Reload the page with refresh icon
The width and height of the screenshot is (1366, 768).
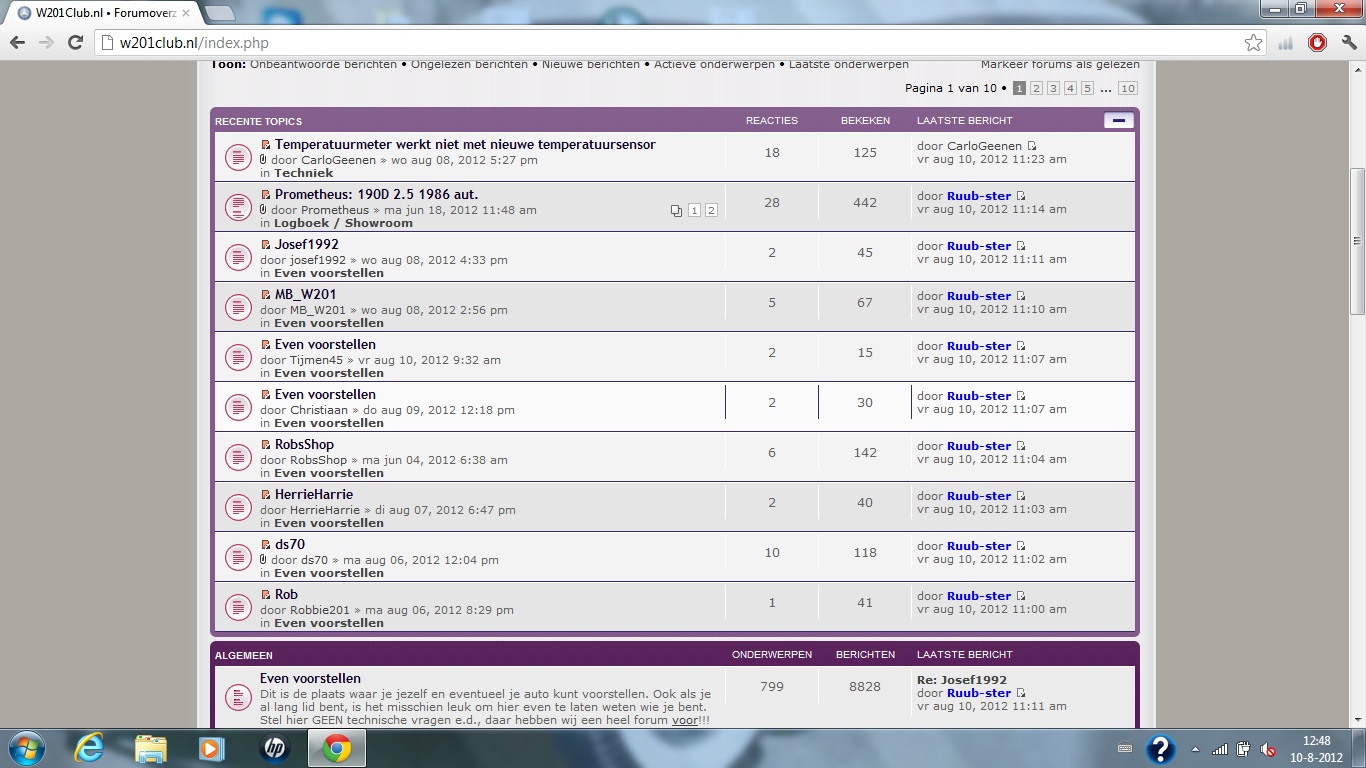(x=75, y=43)
